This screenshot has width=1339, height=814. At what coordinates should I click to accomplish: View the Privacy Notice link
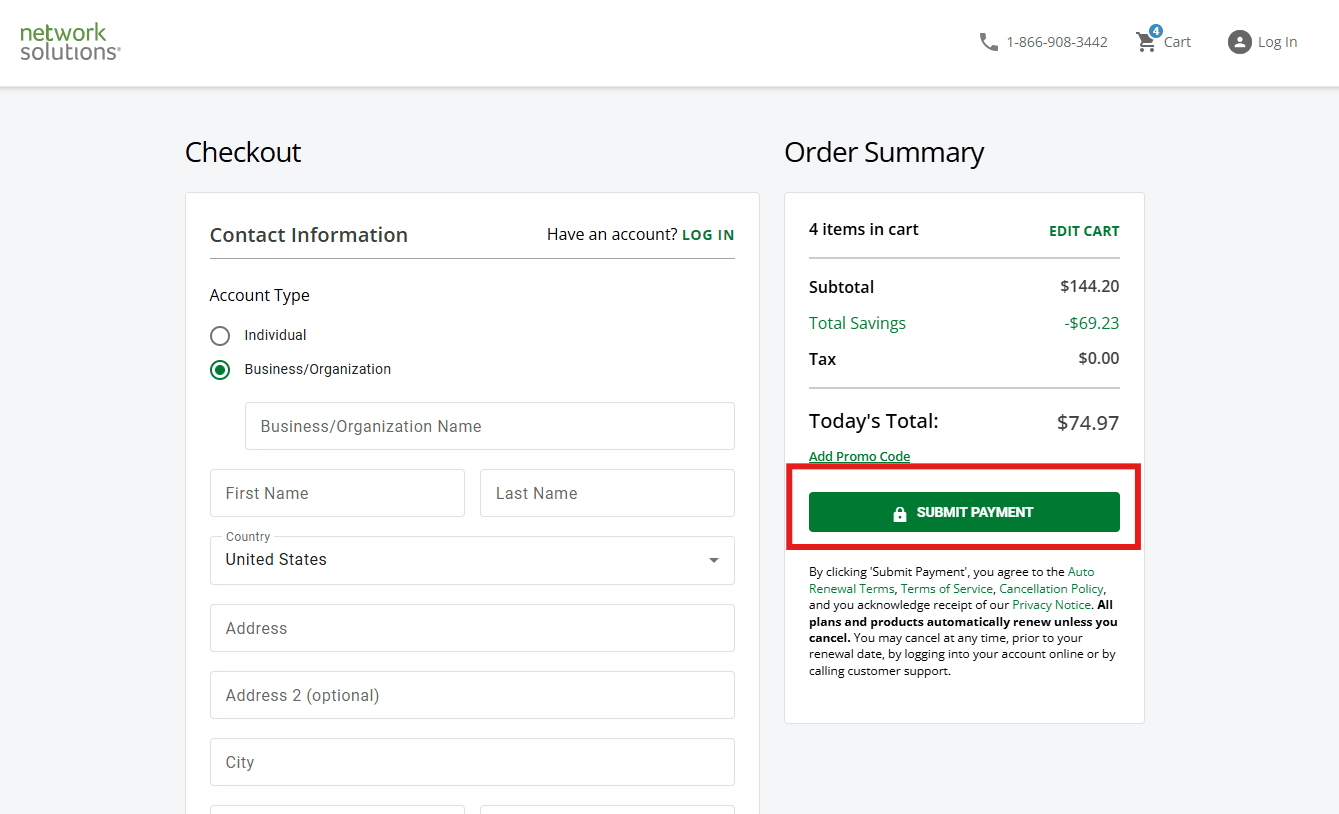[x=1050, y=604]
